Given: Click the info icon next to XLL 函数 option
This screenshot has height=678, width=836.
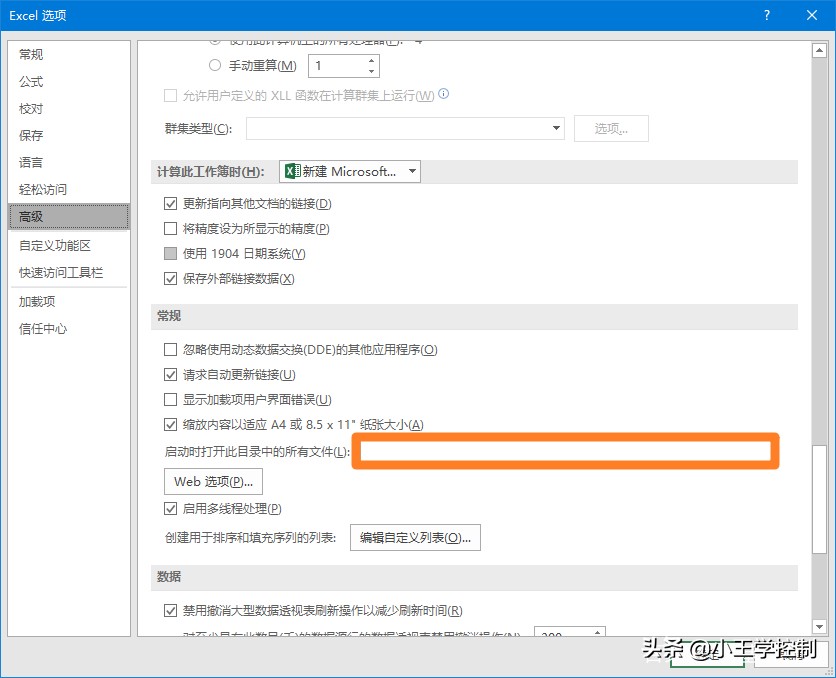Looking at the screenshot, I should point(442,95).
